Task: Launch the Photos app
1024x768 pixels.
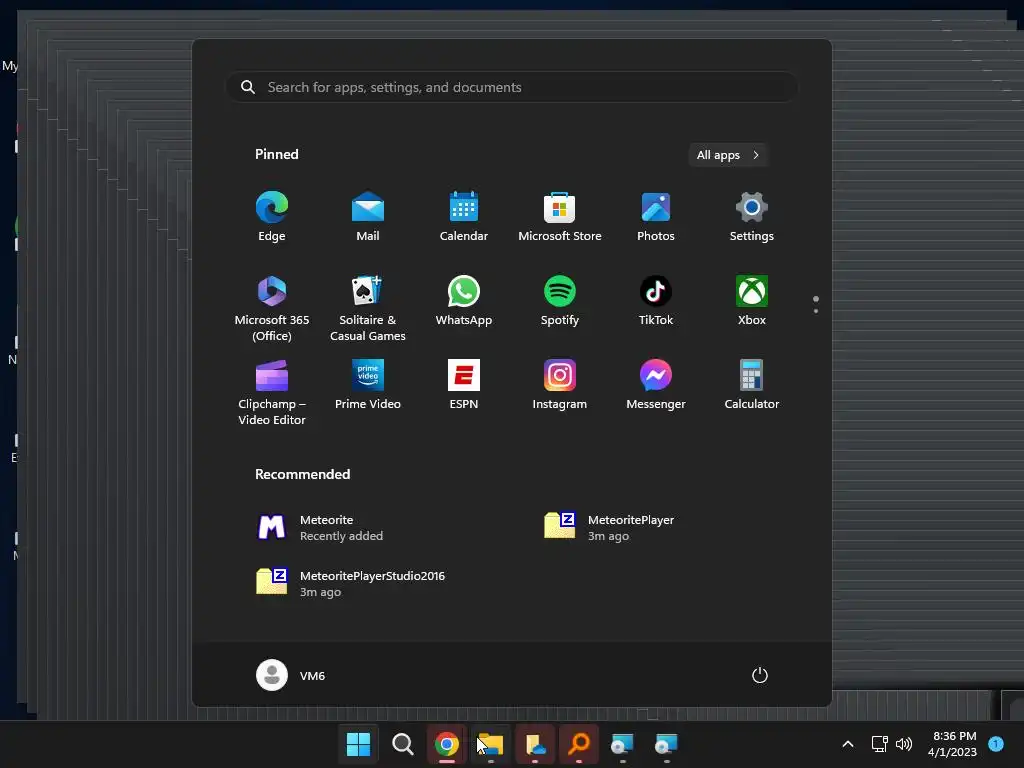Action: point(656,217)
